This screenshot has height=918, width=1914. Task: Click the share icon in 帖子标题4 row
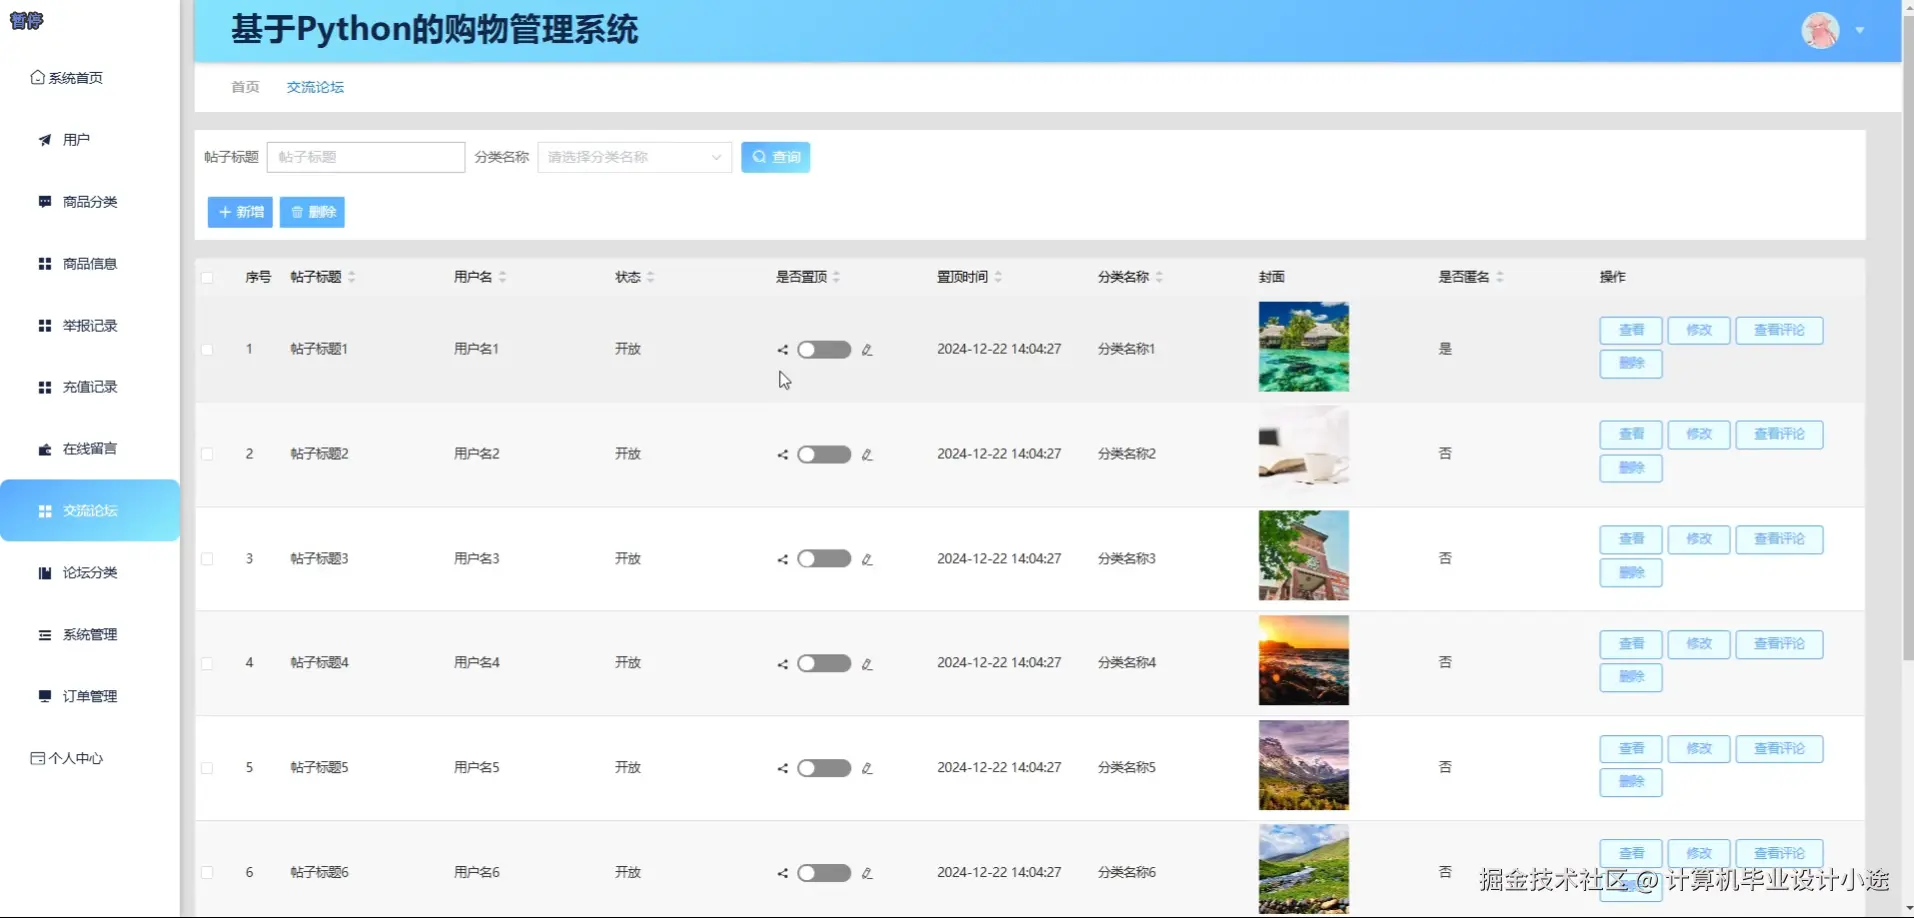[x=782, y=664]
